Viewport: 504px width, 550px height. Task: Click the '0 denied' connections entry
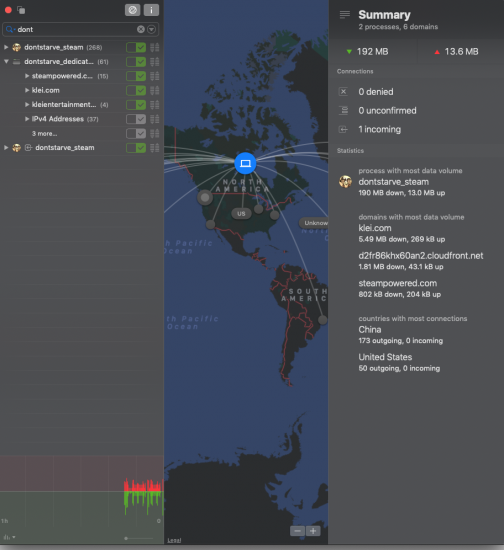[376, 92]
